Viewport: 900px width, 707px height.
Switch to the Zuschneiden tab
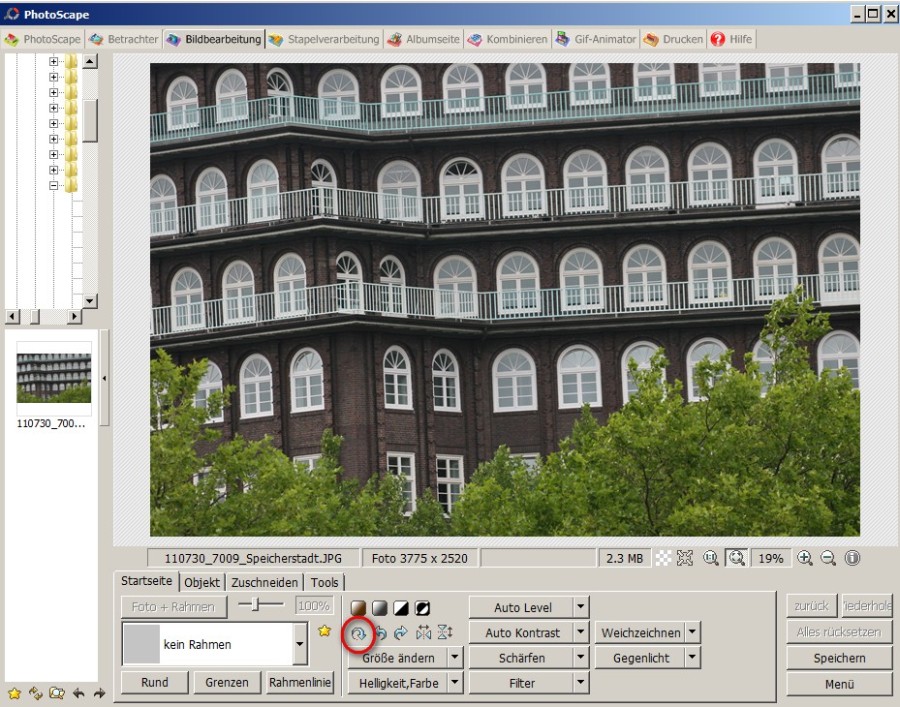pos(265,582)
